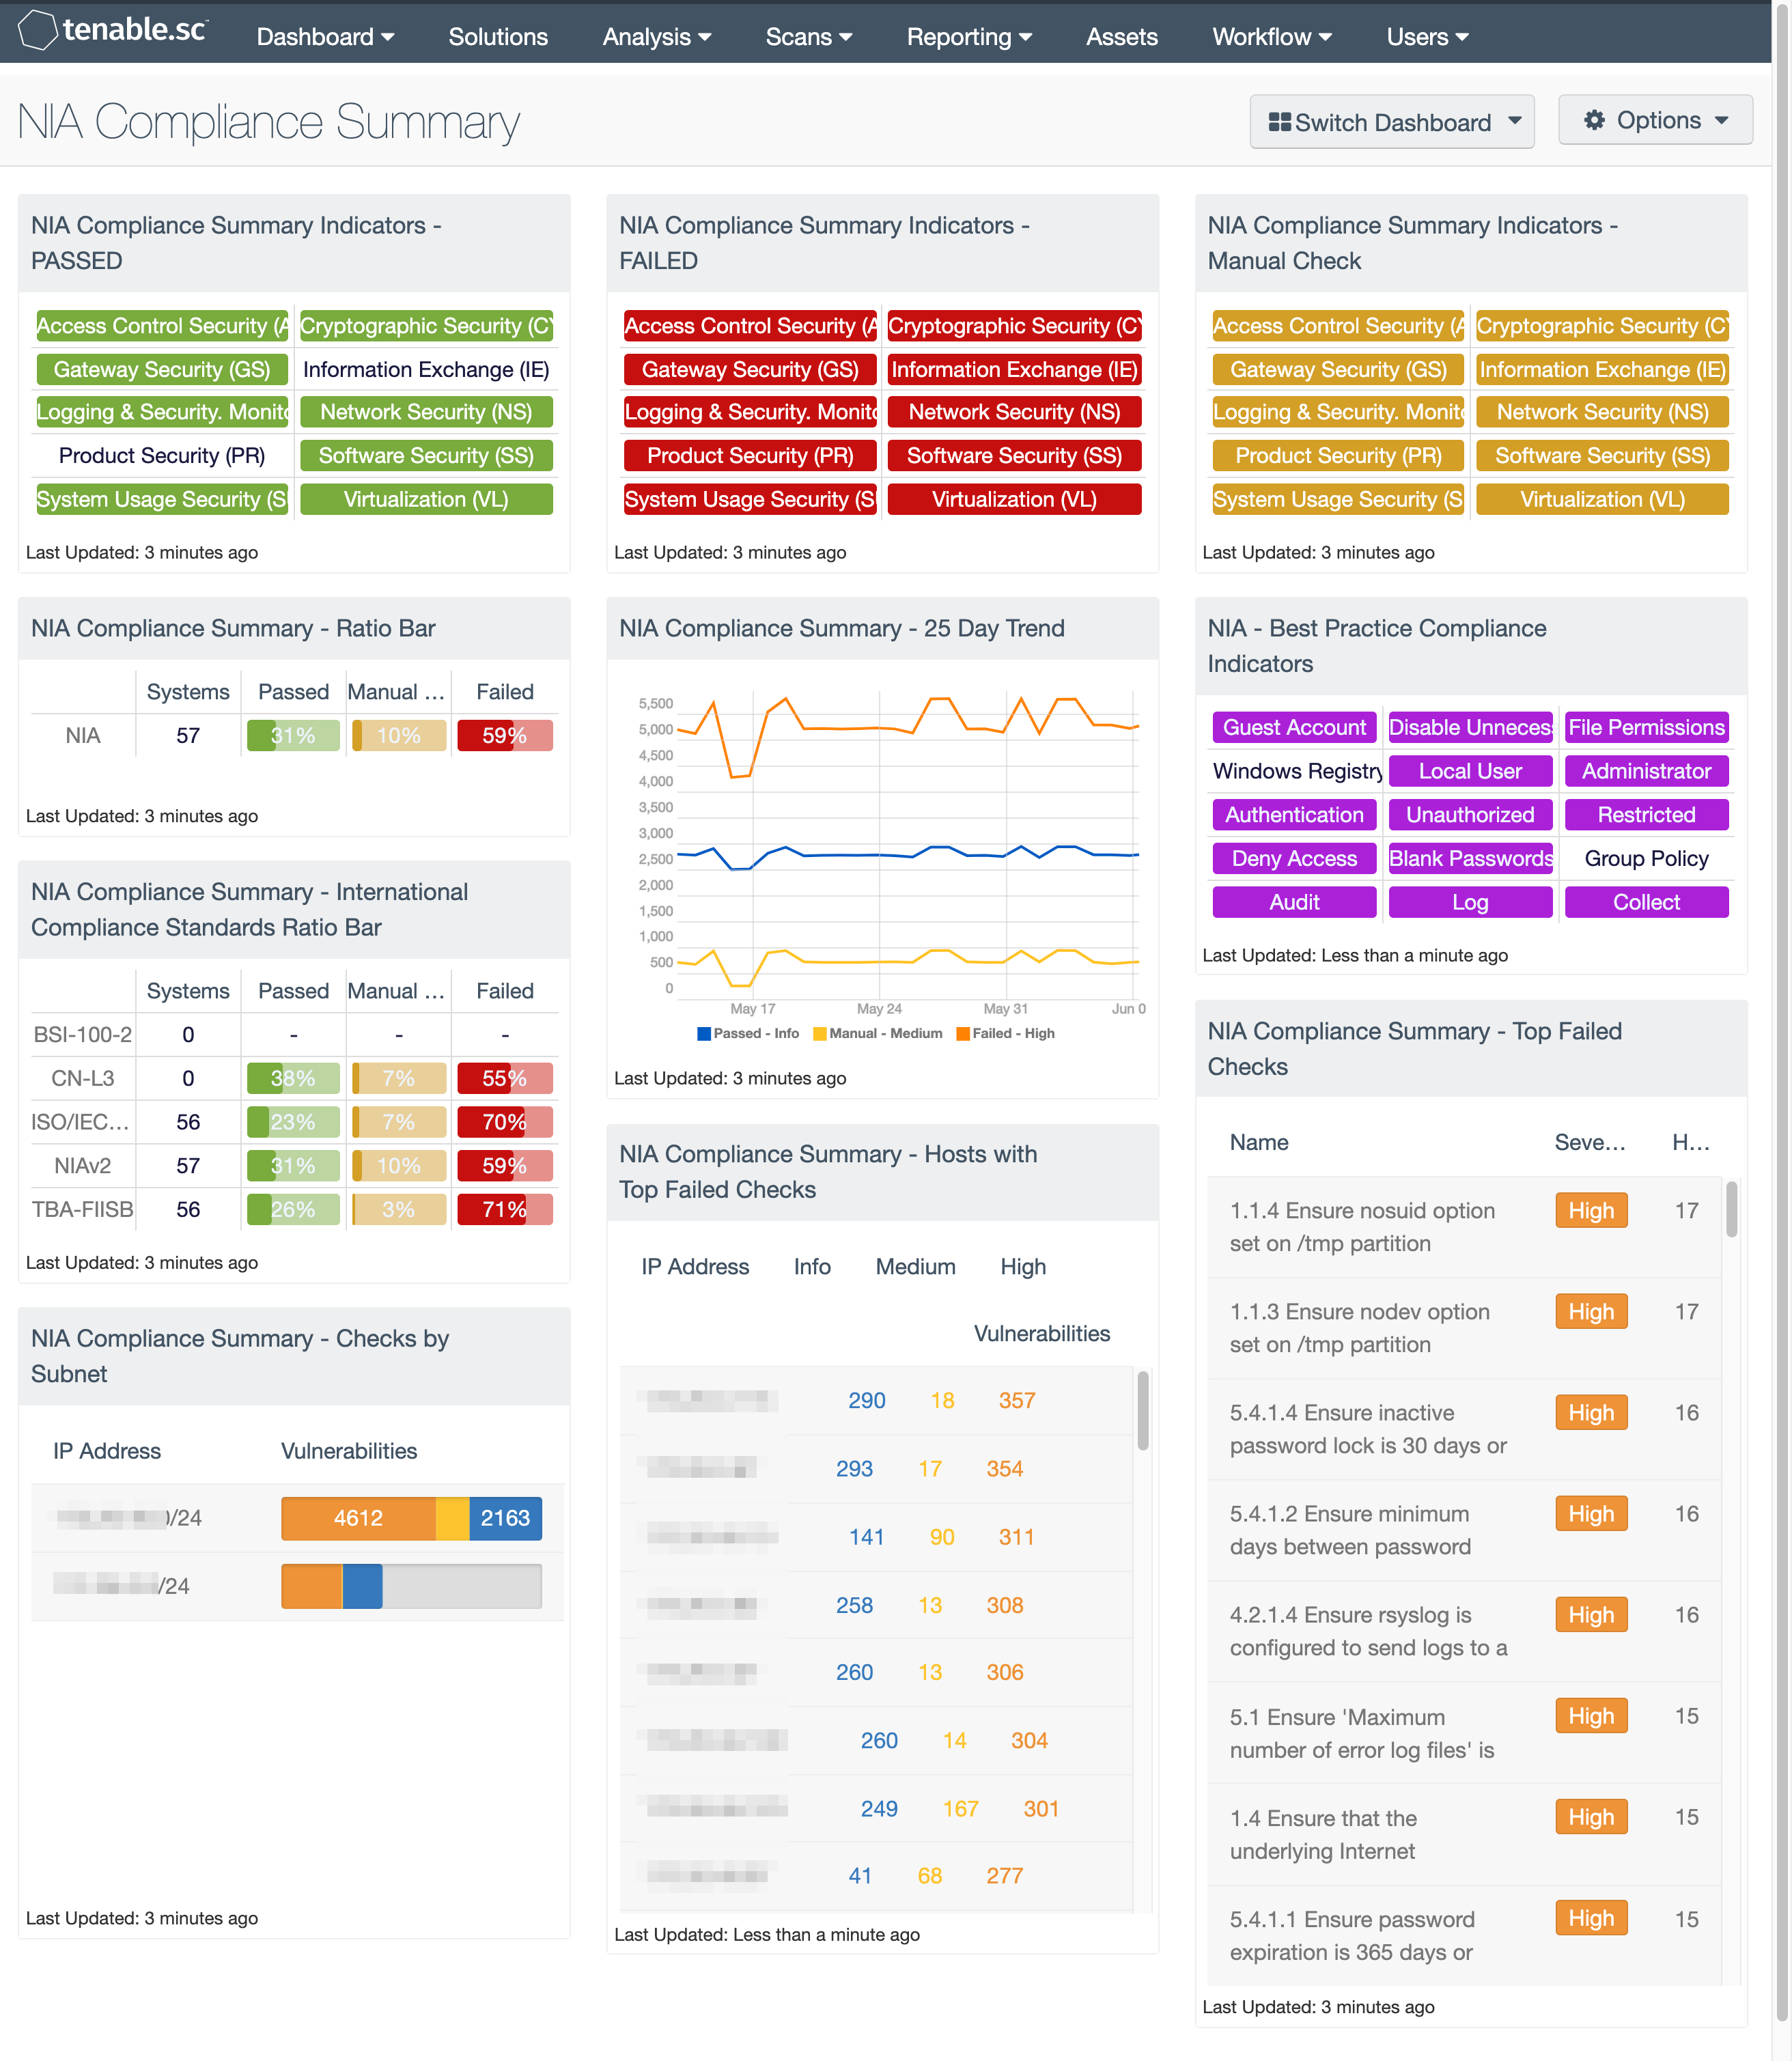Expand the Options dropdown arrow
The width and height of the screenshot is (1792, 2061).
coord(1721,120)
